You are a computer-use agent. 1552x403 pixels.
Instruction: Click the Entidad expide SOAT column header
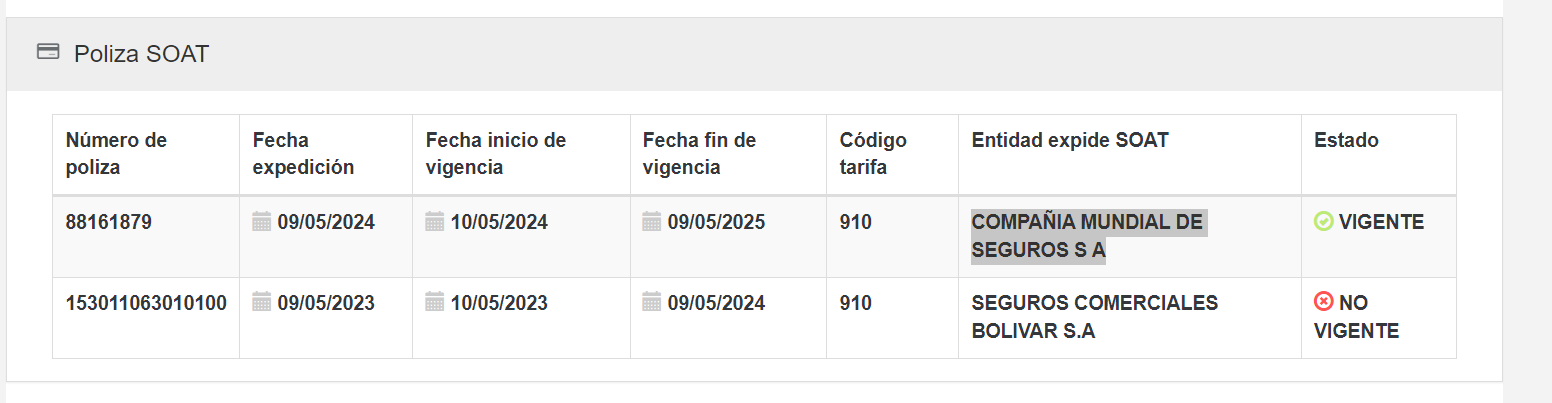click(x=1070, y=141)
